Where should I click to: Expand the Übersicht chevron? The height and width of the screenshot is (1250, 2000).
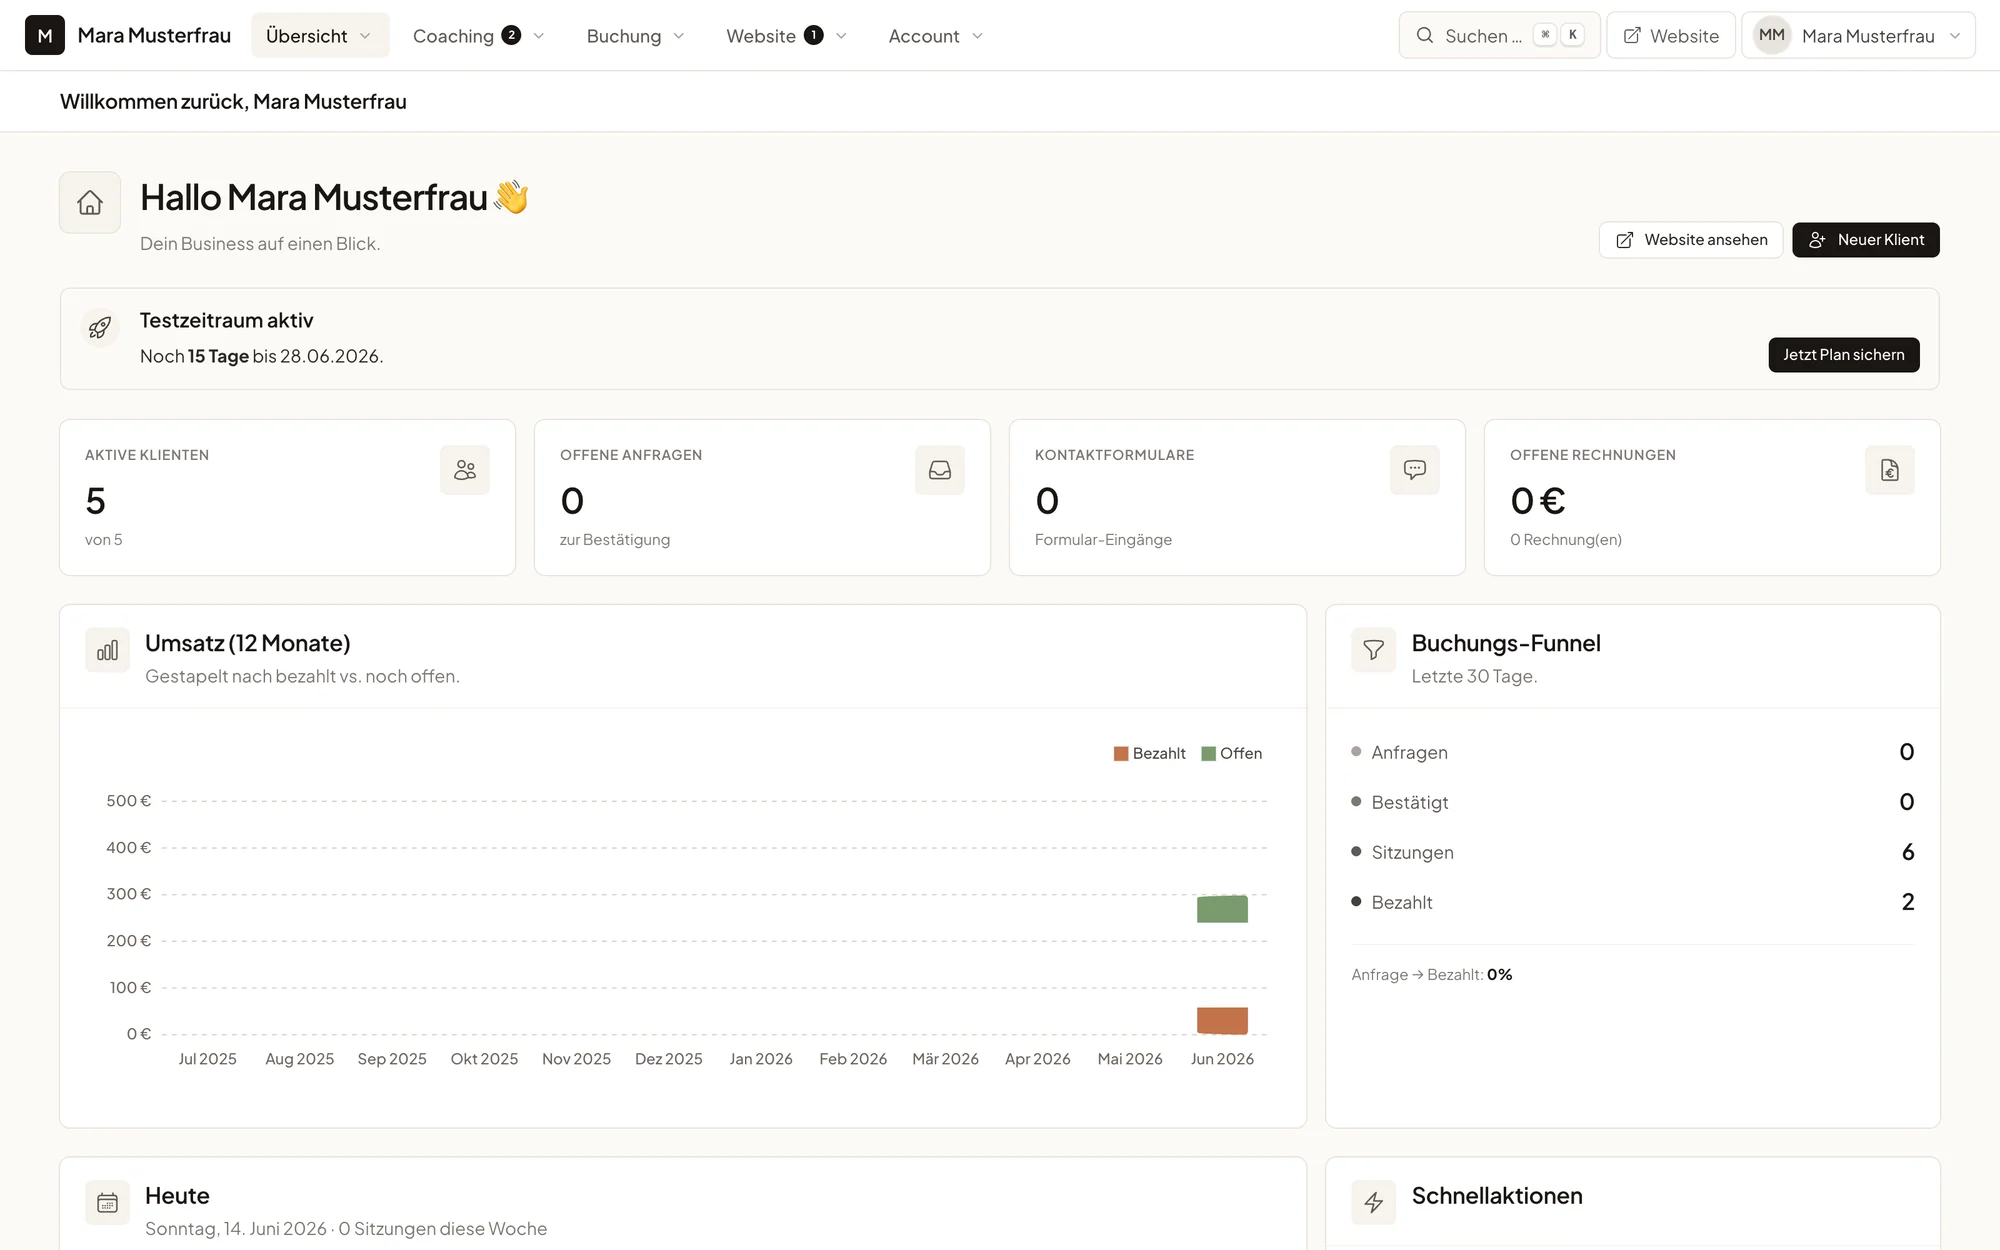click(365, 36)
